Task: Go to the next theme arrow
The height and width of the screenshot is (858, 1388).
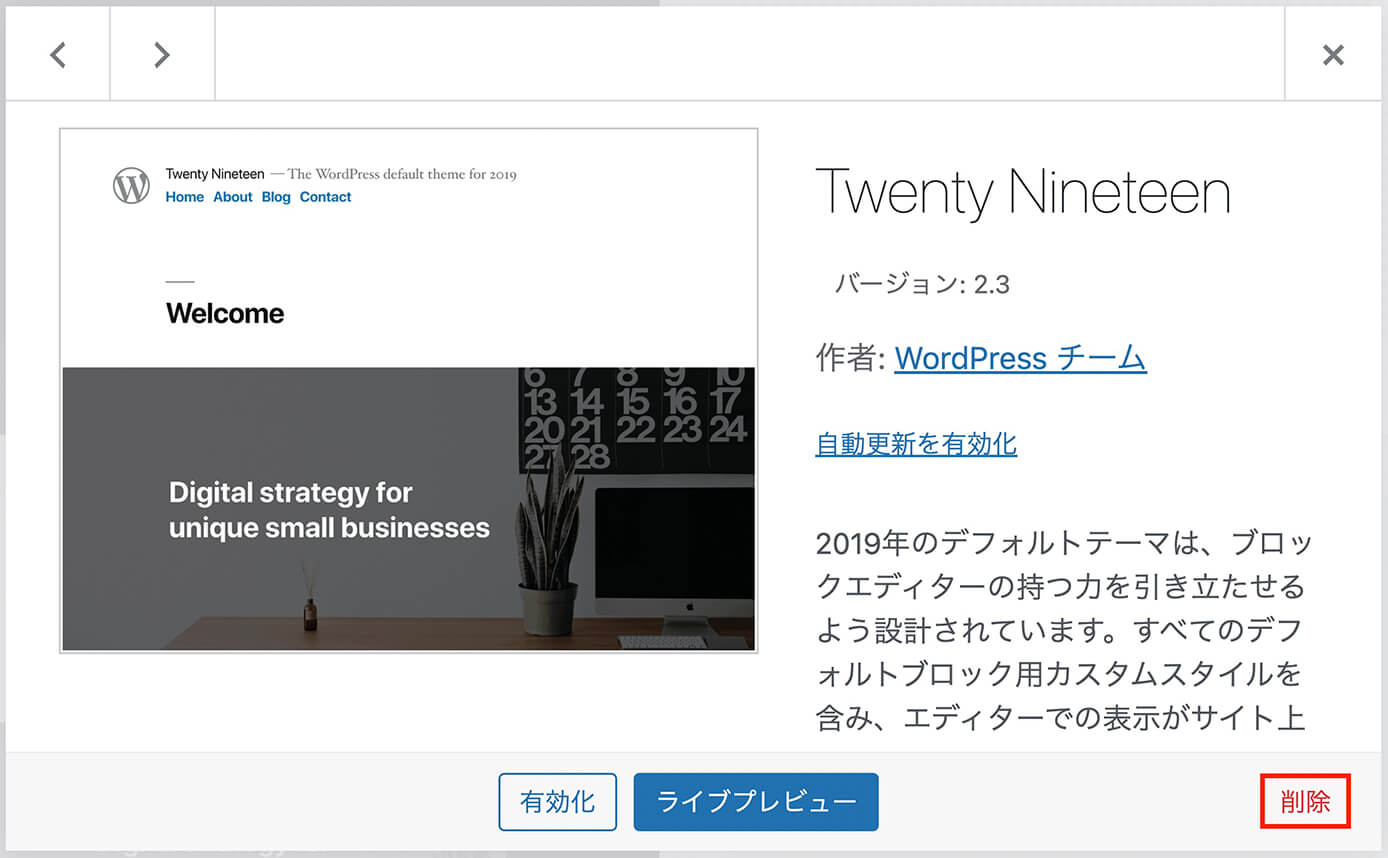Action: 162,54
